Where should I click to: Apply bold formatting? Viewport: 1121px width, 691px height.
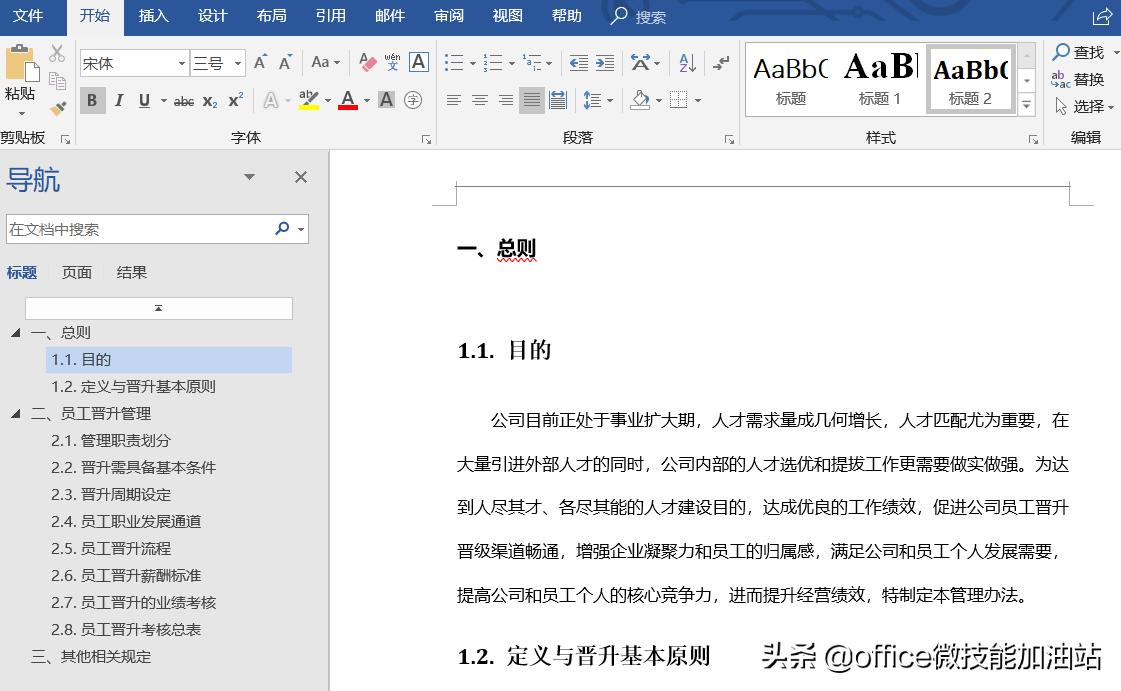tap(92, 100)
